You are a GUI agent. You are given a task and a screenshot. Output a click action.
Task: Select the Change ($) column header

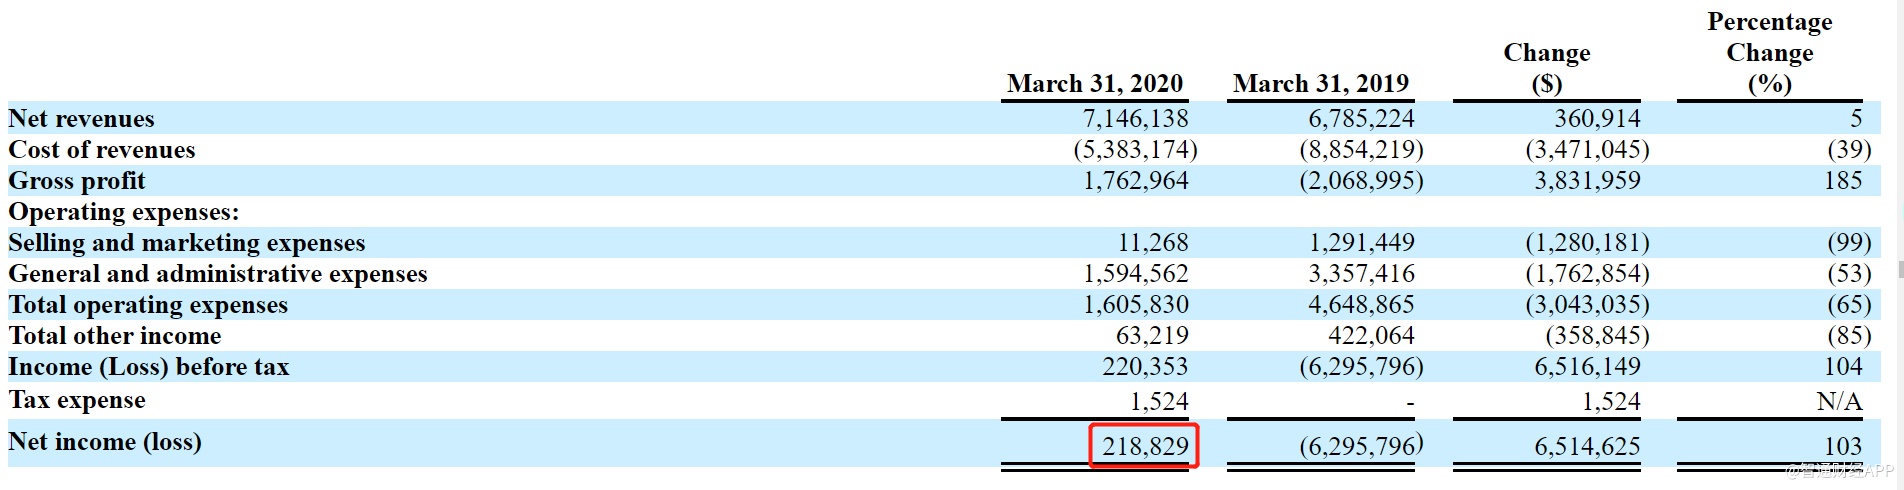[1546, 68]
